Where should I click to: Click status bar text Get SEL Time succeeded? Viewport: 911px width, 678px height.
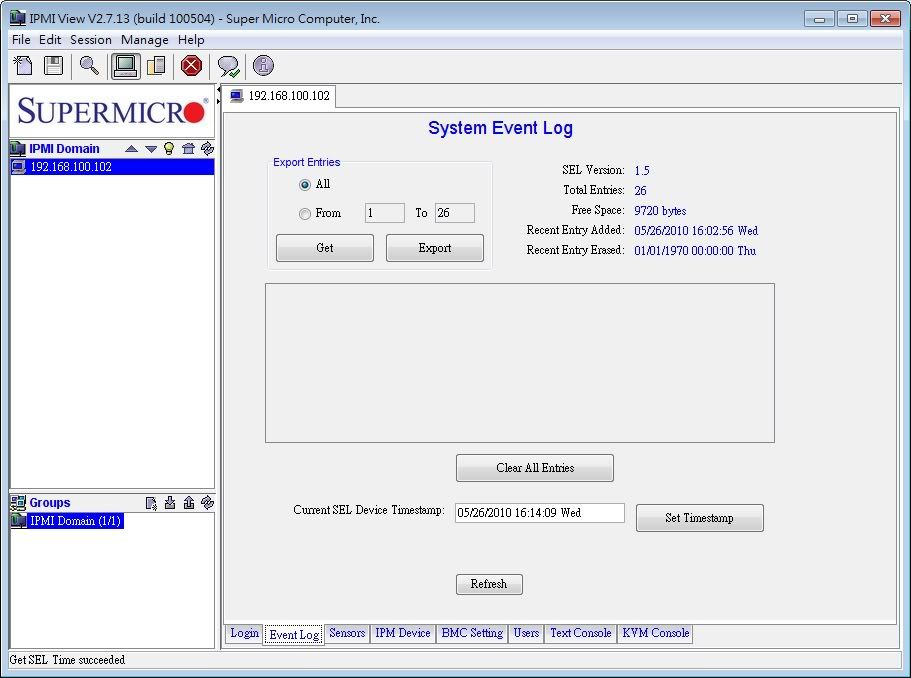click(x=67, y=660)
